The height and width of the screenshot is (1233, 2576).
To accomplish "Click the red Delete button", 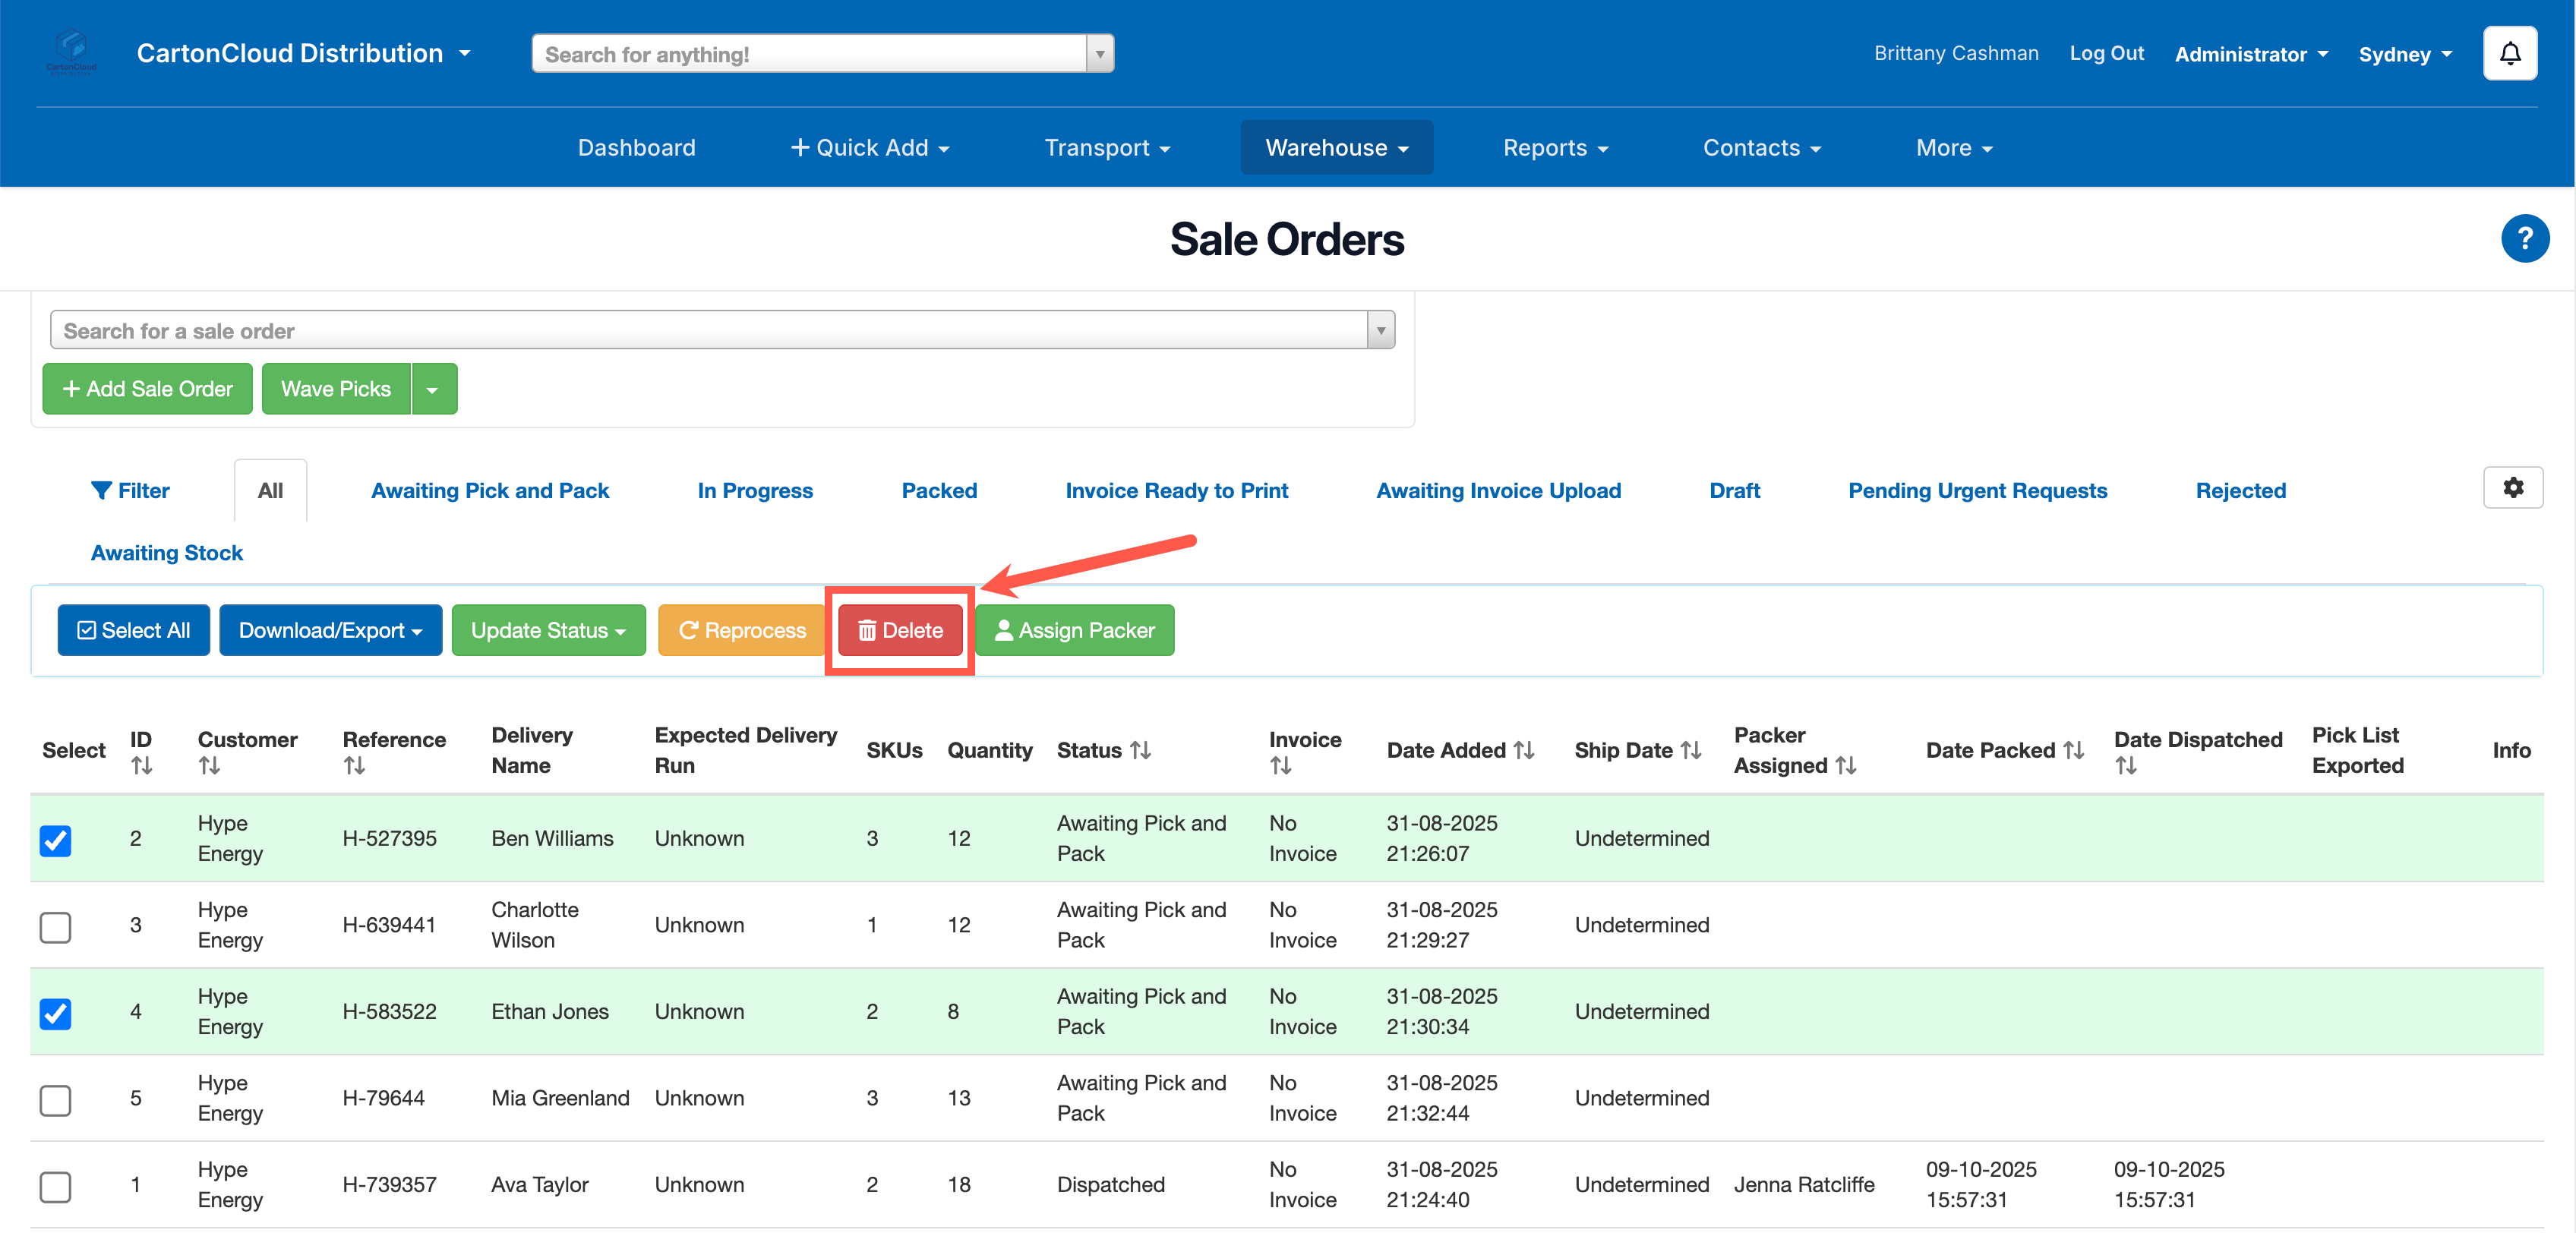I will coord(899,630).
